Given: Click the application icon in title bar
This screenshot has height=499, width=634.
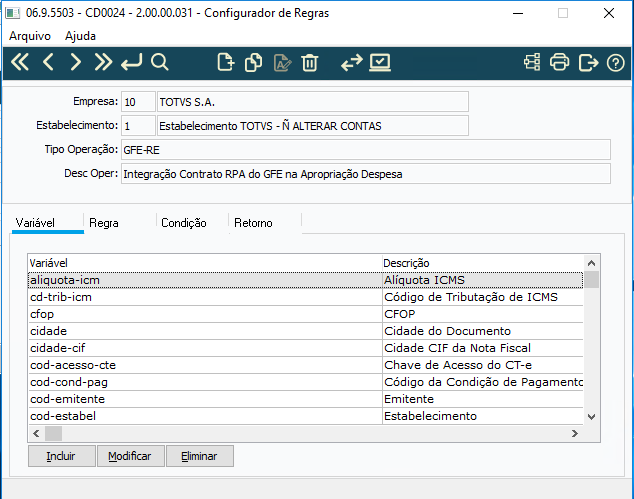Looking at the screenshot, I should (13, 13).
